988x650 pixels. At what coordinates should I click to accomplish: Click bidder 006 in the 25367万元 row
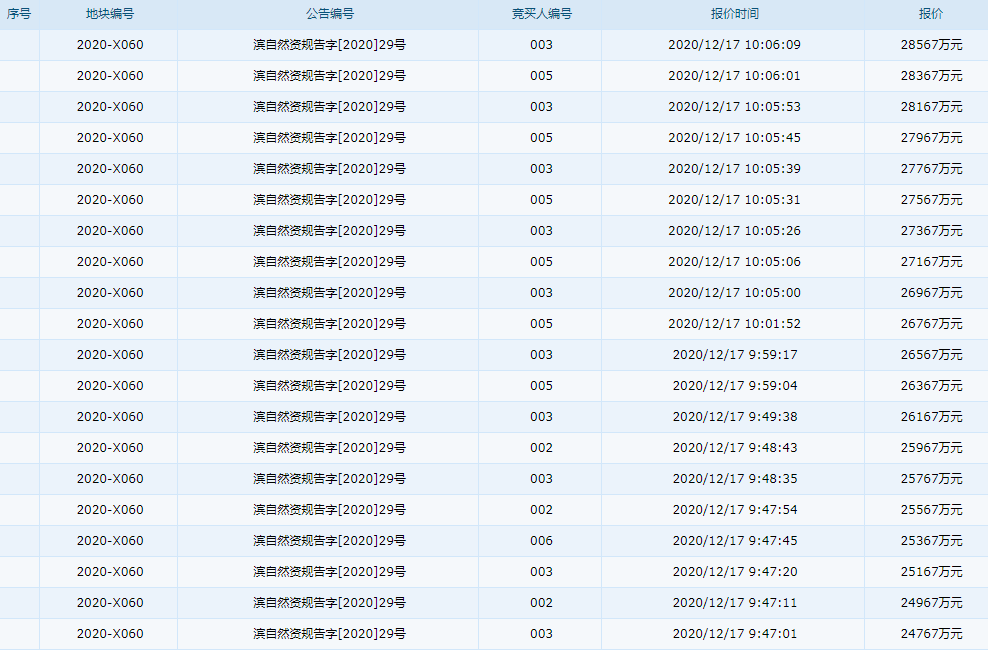point(541,540)
